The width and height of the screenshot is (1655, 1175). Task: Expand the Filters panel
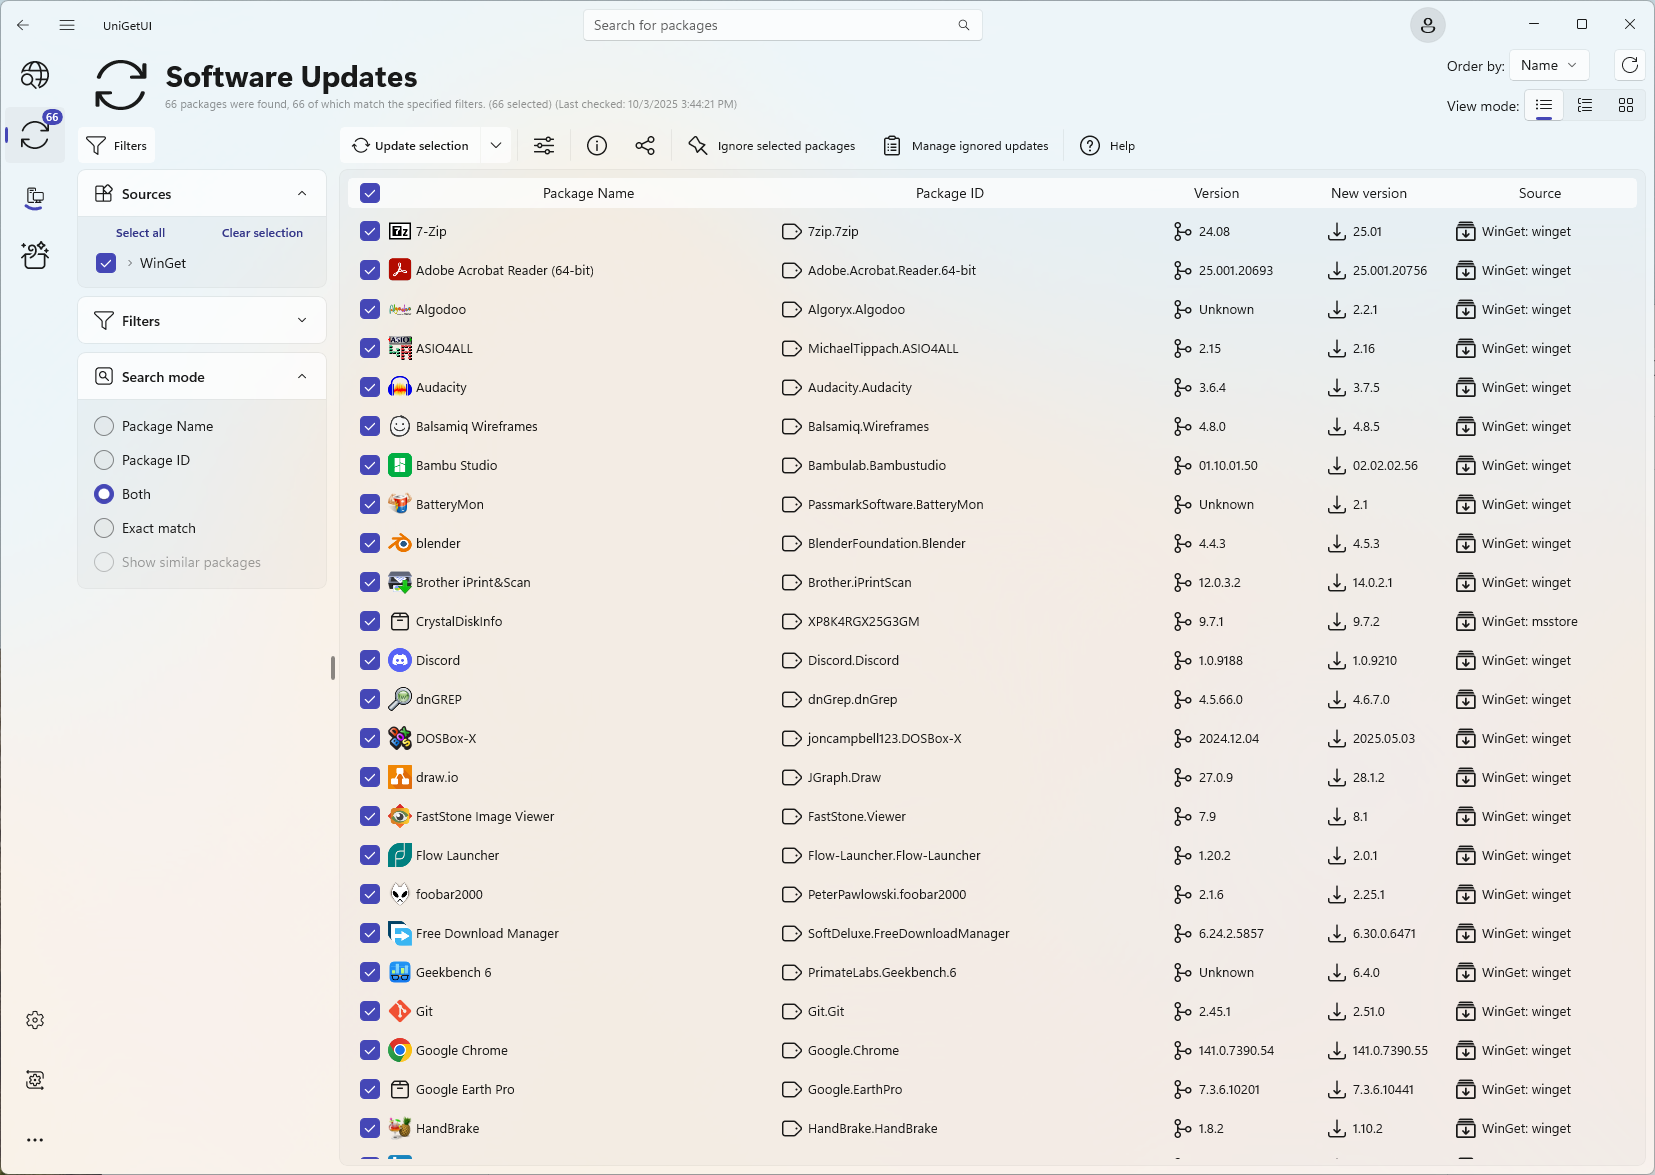pyautogui.click(x=302, y=320)
